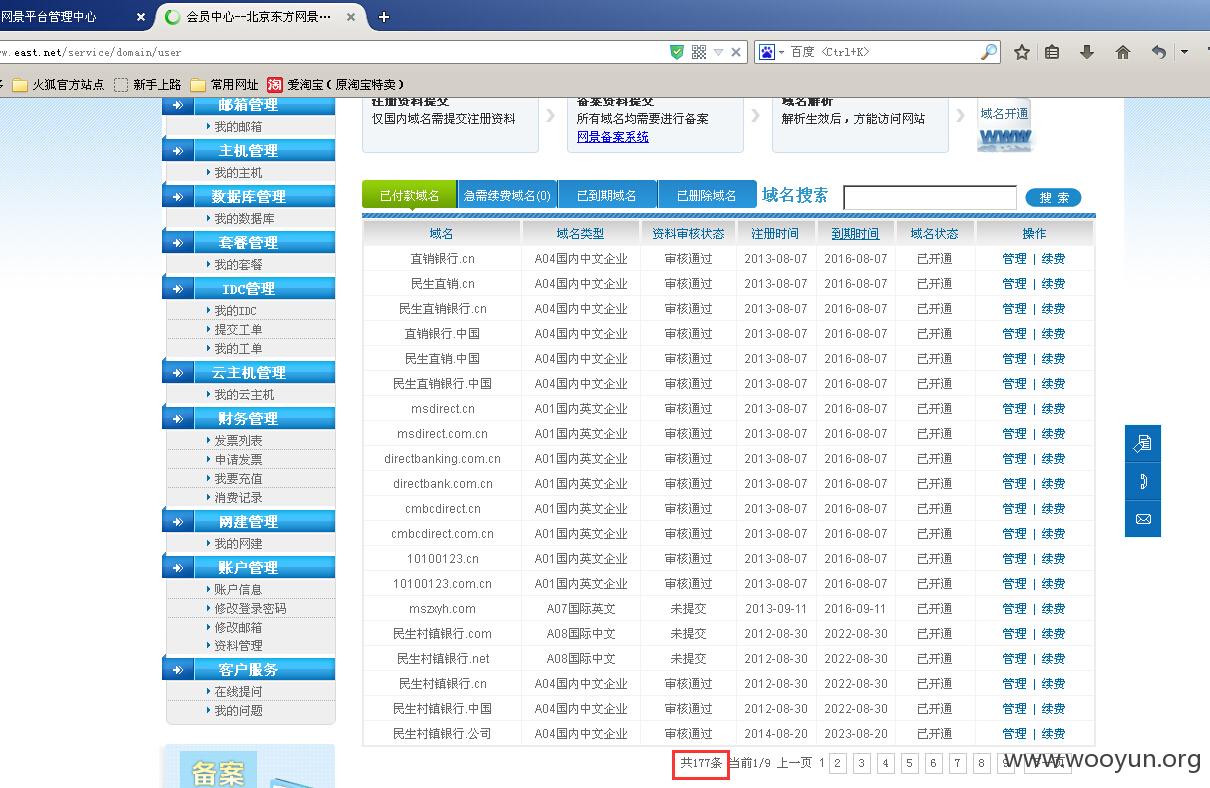
Task: Click 管理 for mszxyh.com row
Action: pos(1014,609)
